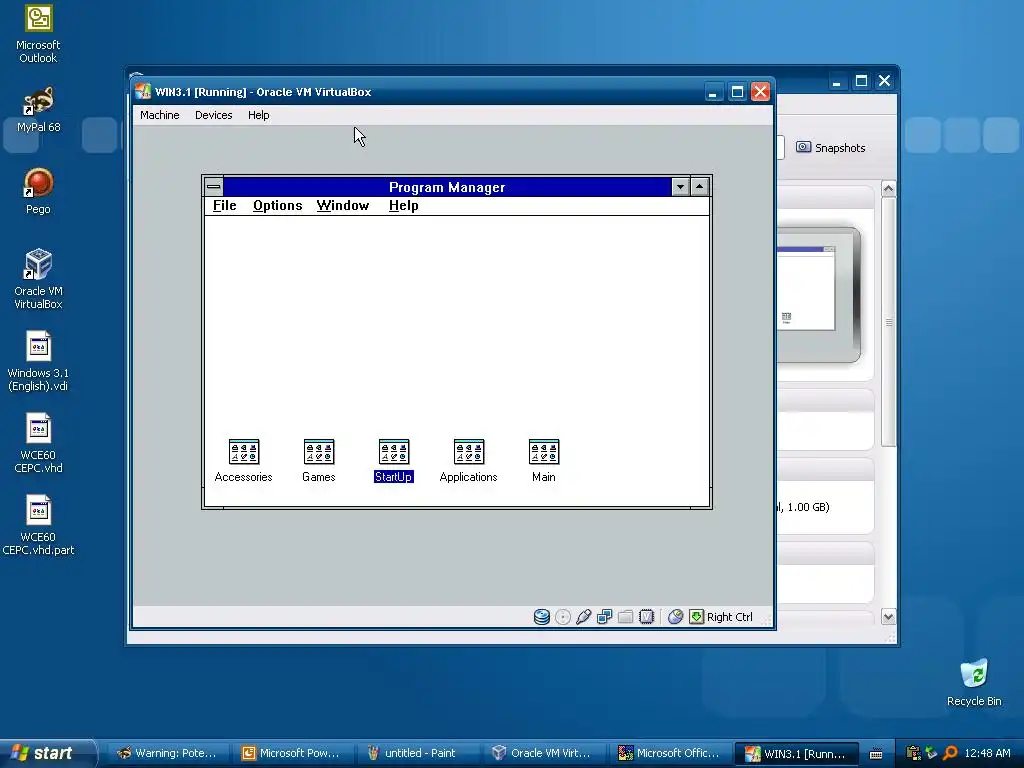The width and height of the screenshot is (1024, 768).
Task: Open Program Manager Options menu
Action: pos(278,206)
